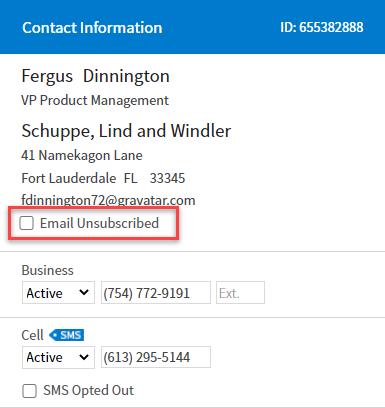Click the Contact Information header title
385x408 pixels.
tap(92, 28)
